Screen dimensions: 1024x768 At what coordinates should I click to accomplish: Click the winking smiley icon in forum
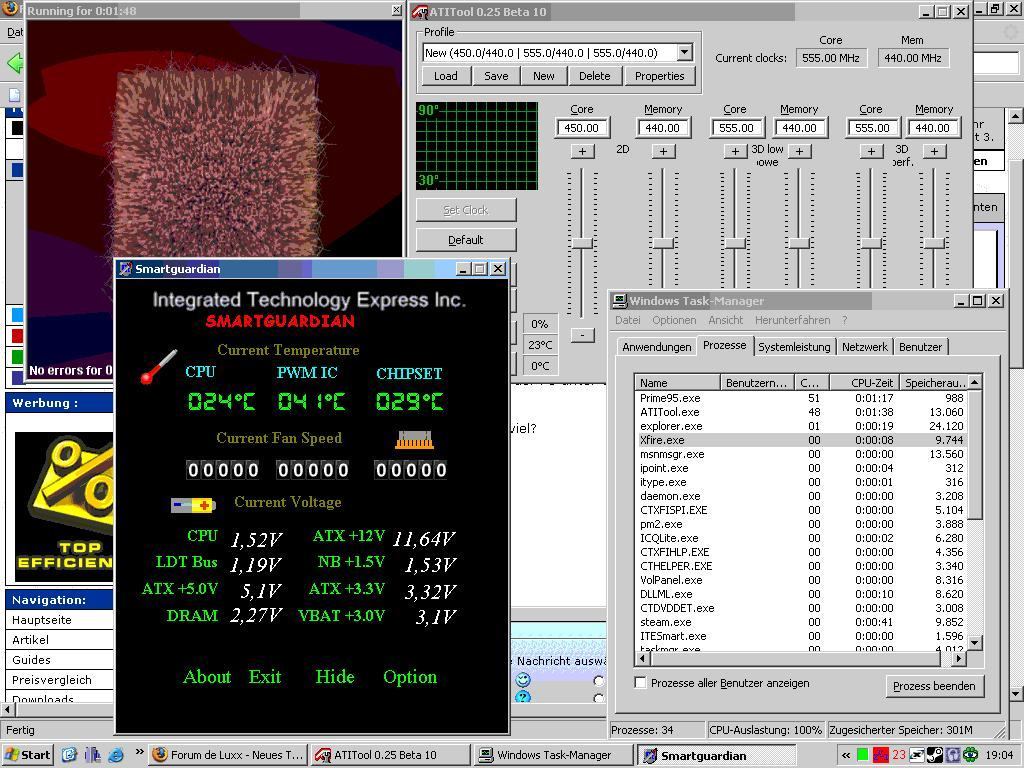pos(523,680)
